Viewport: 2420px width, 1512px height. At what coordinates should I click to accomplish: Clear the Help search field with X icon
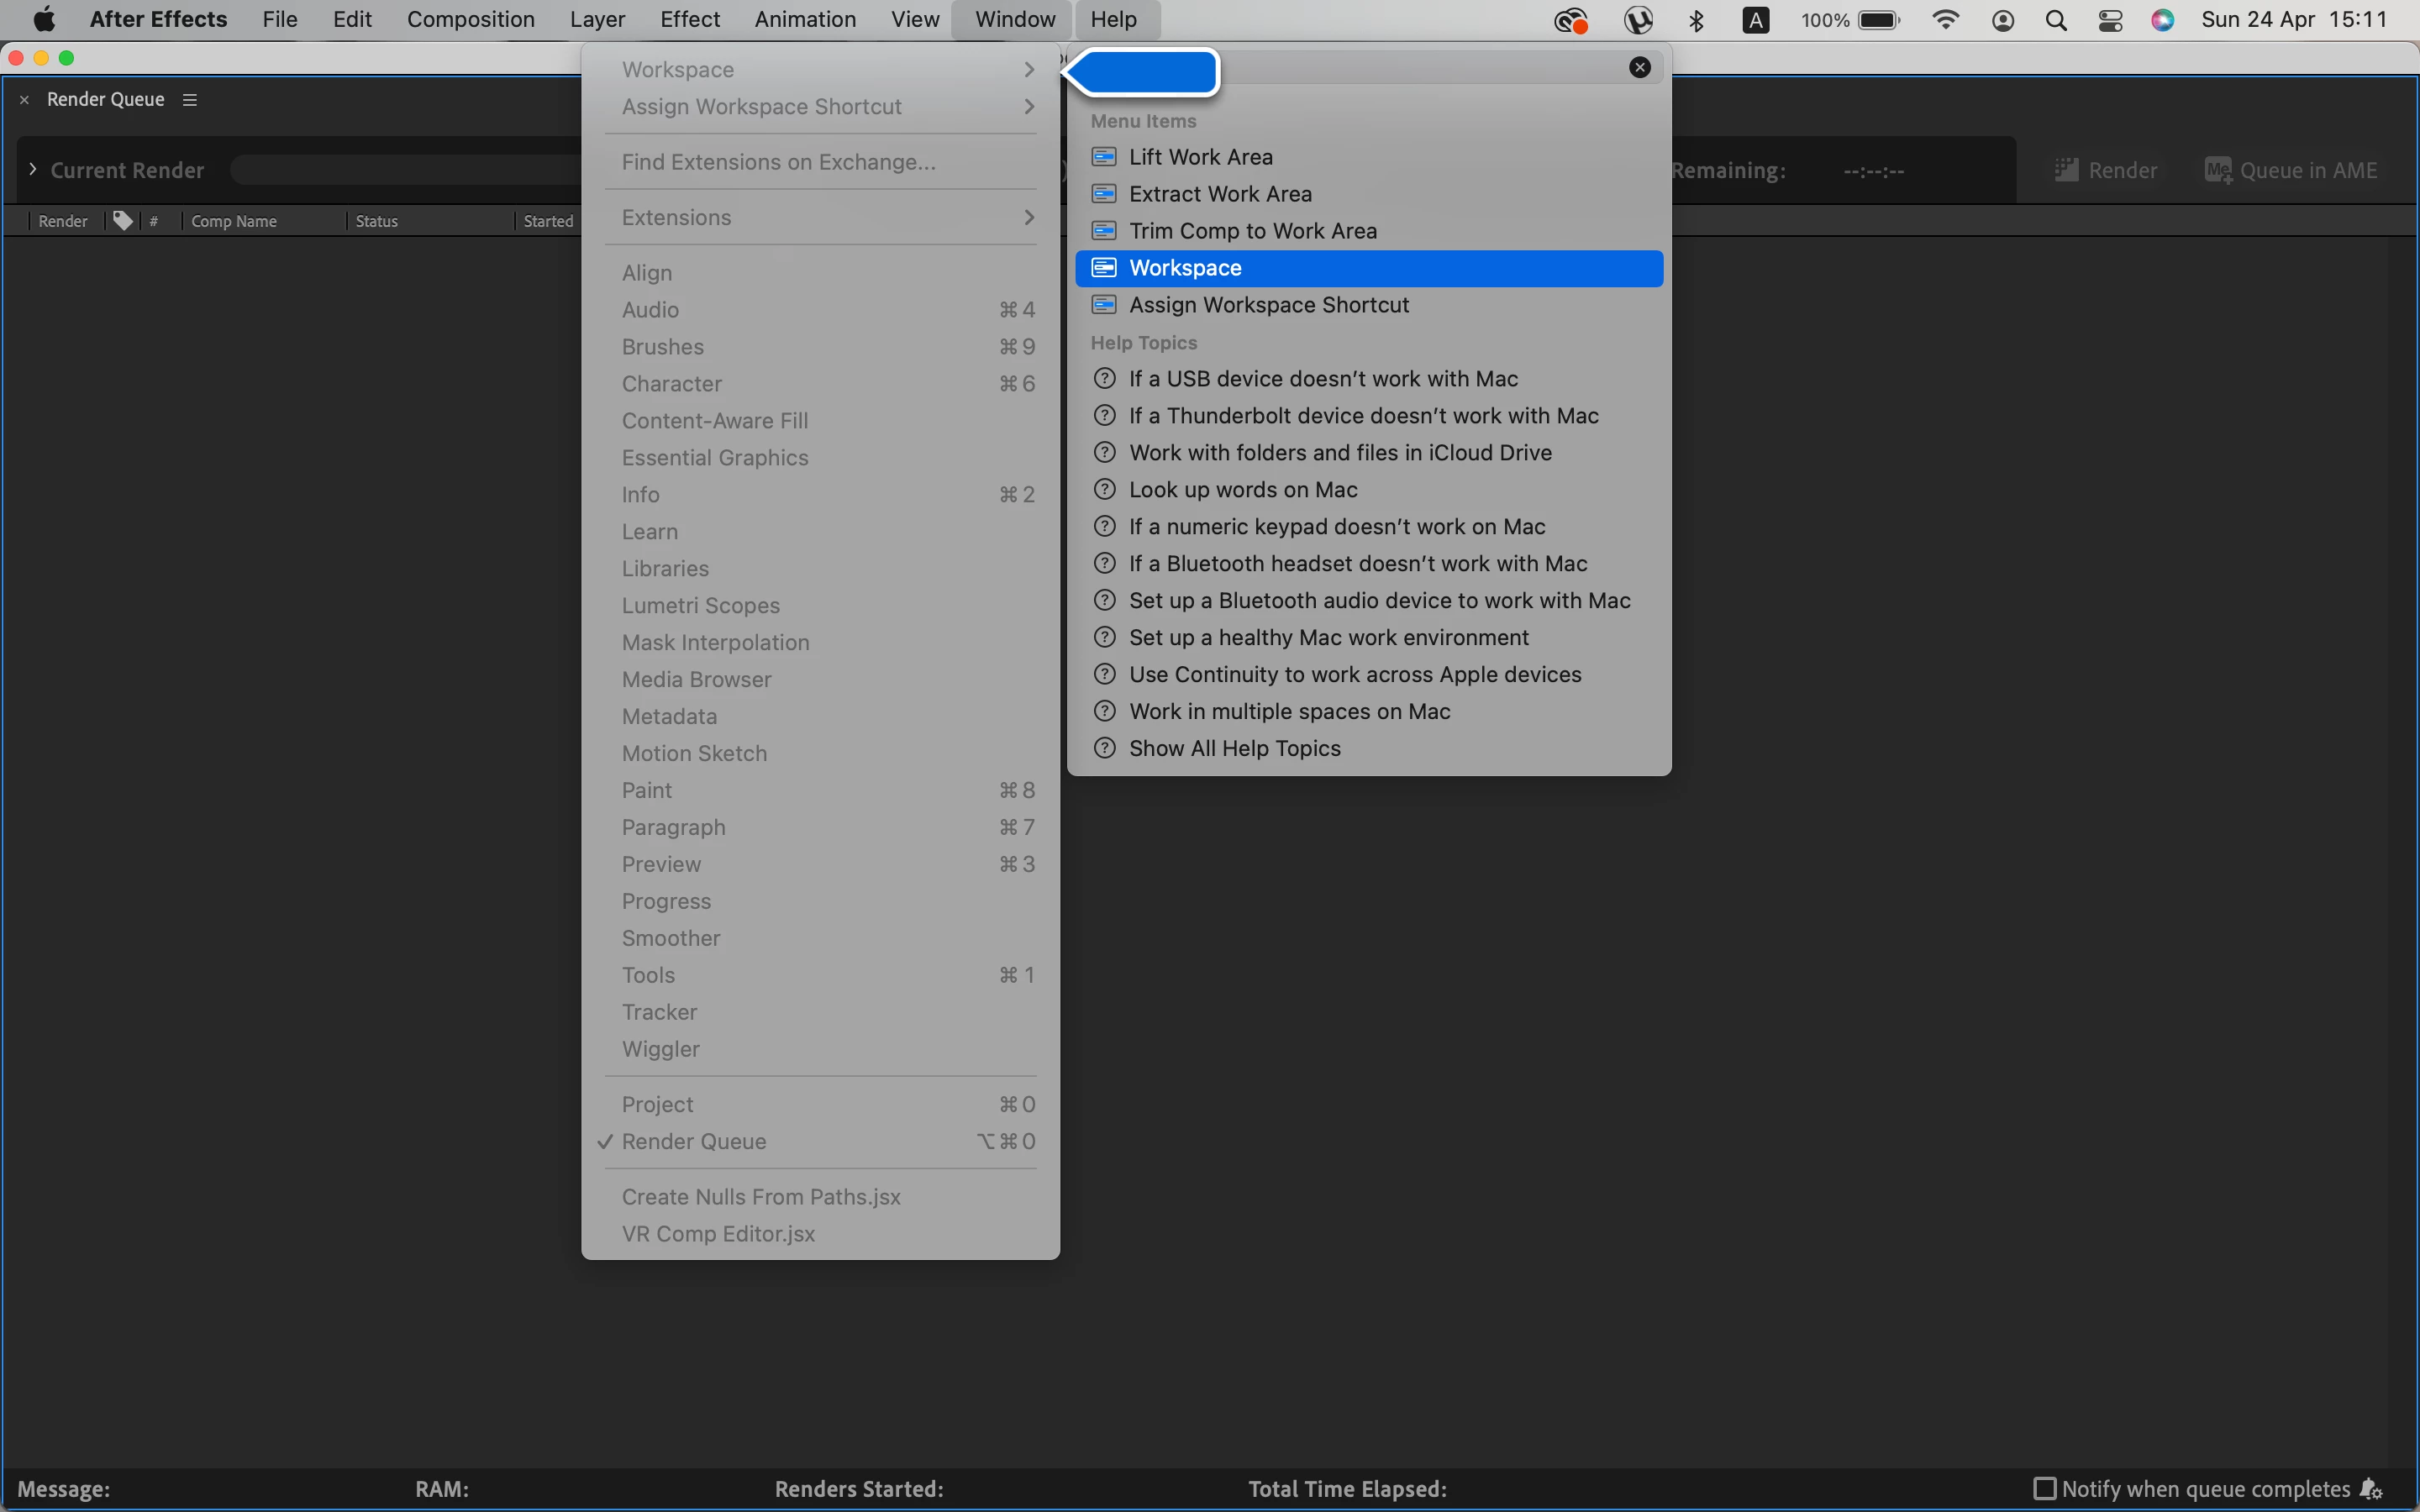(x=1639, y=67)
